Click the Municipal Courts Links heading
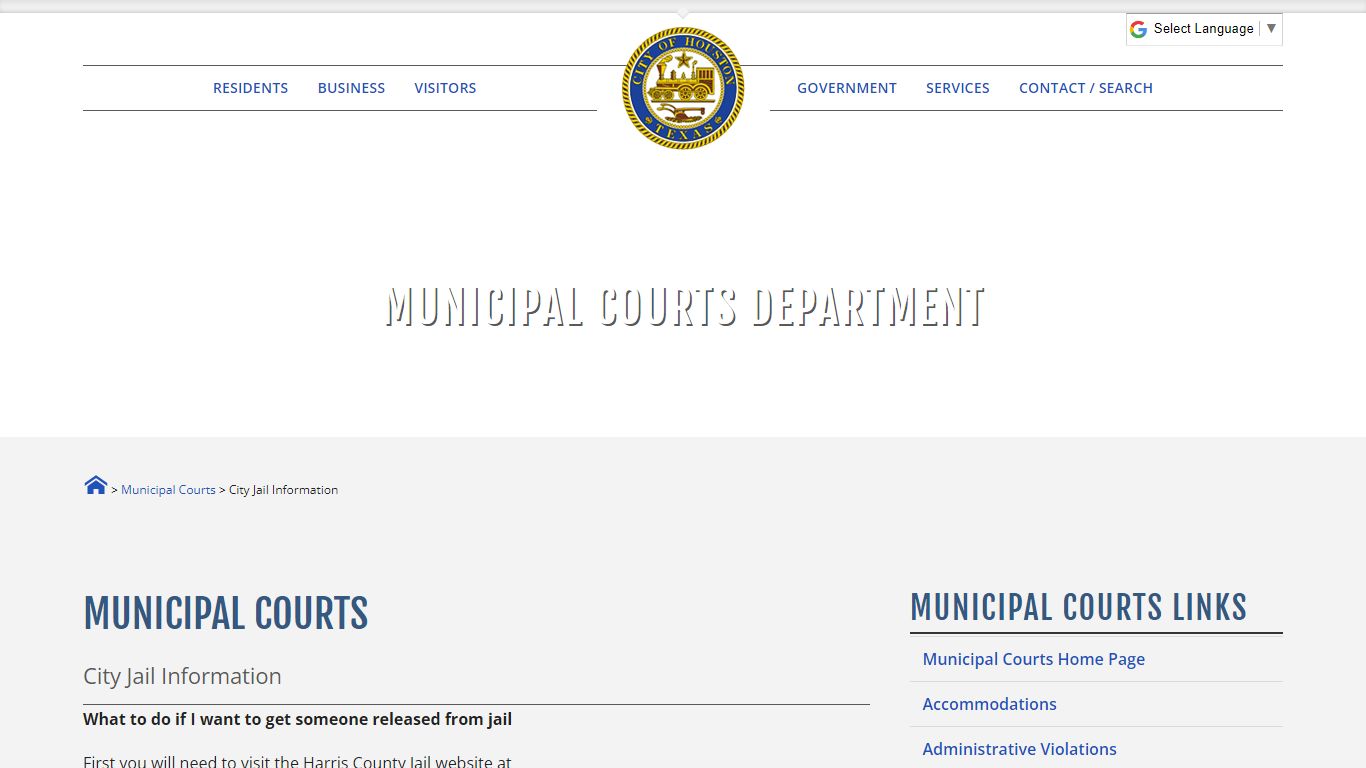This screenshot has width=1366, height=768. 1078,607
